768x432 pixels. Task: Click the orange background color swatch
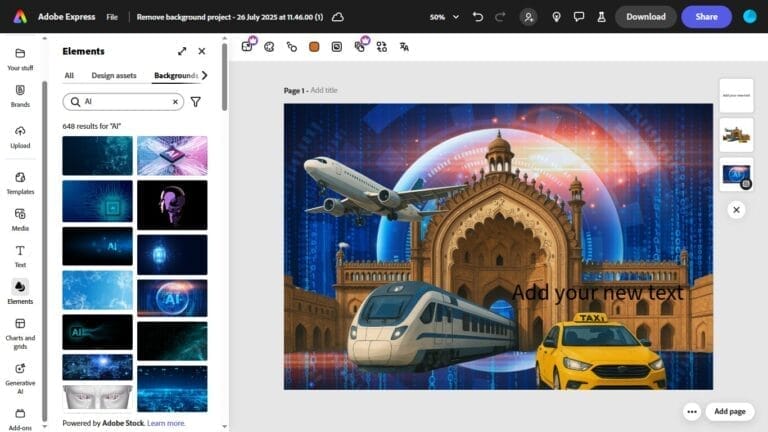pos(314,46)
